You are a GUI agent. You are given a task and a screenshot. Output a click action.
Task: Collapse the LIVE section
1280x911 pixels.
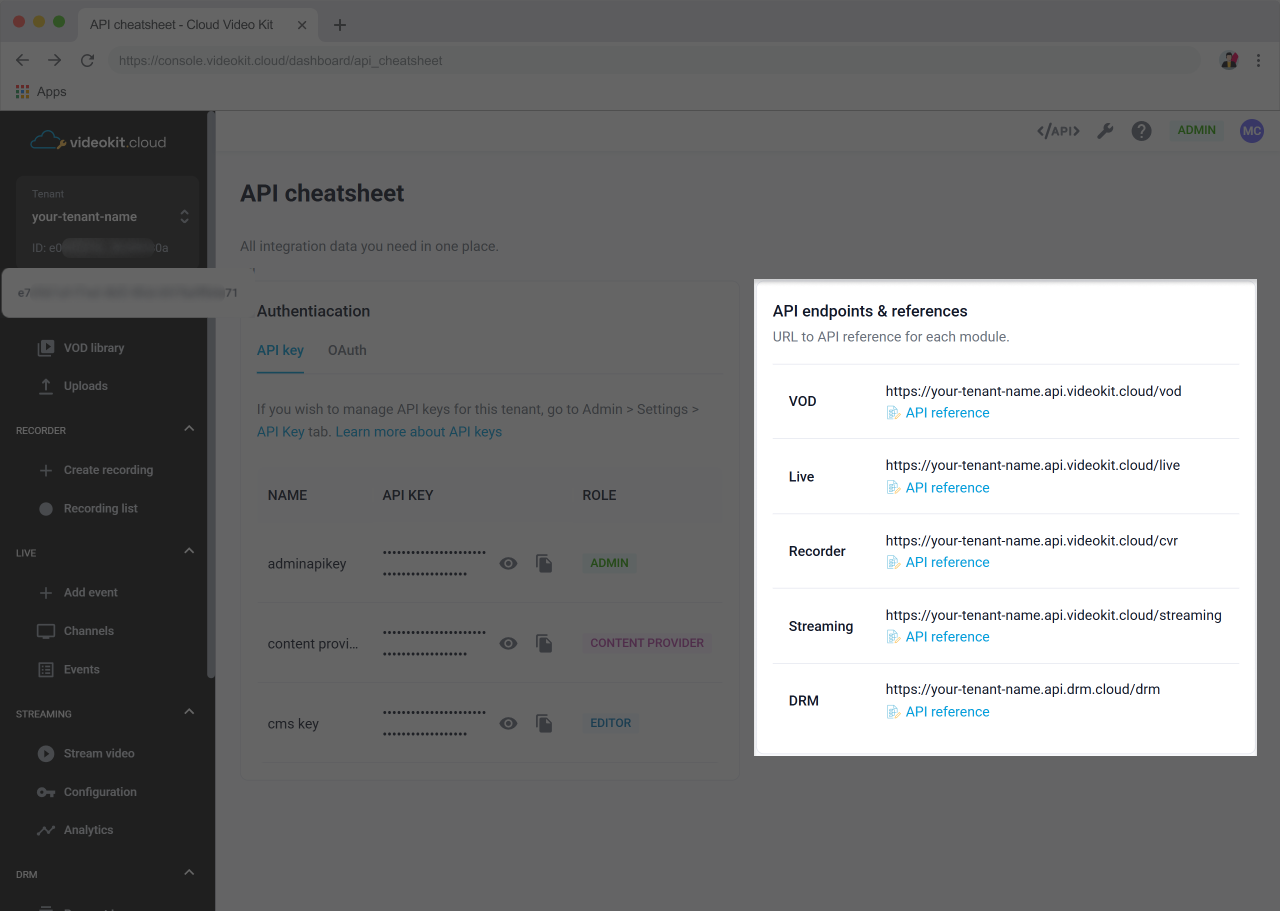click(189, 552)
